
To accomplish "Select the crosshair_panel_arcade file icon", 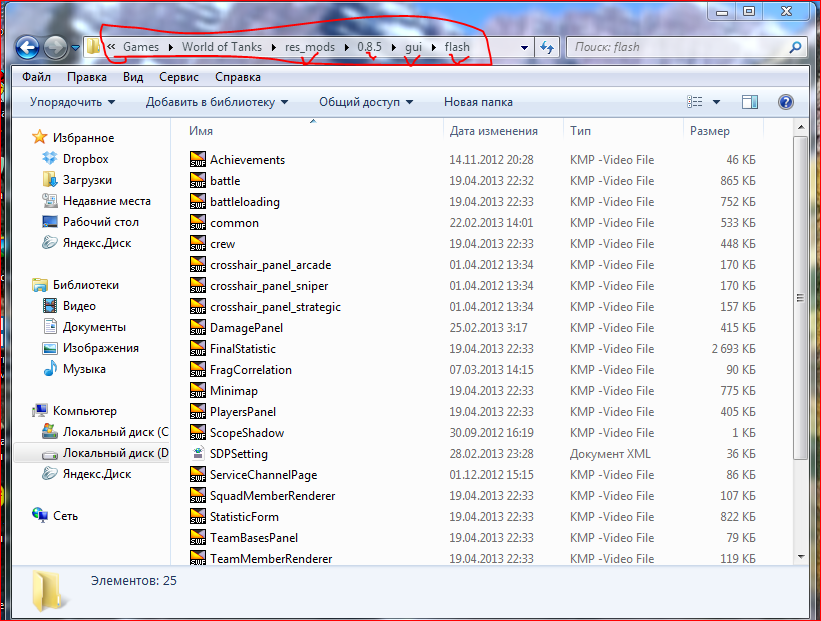I will pos(198,264).
